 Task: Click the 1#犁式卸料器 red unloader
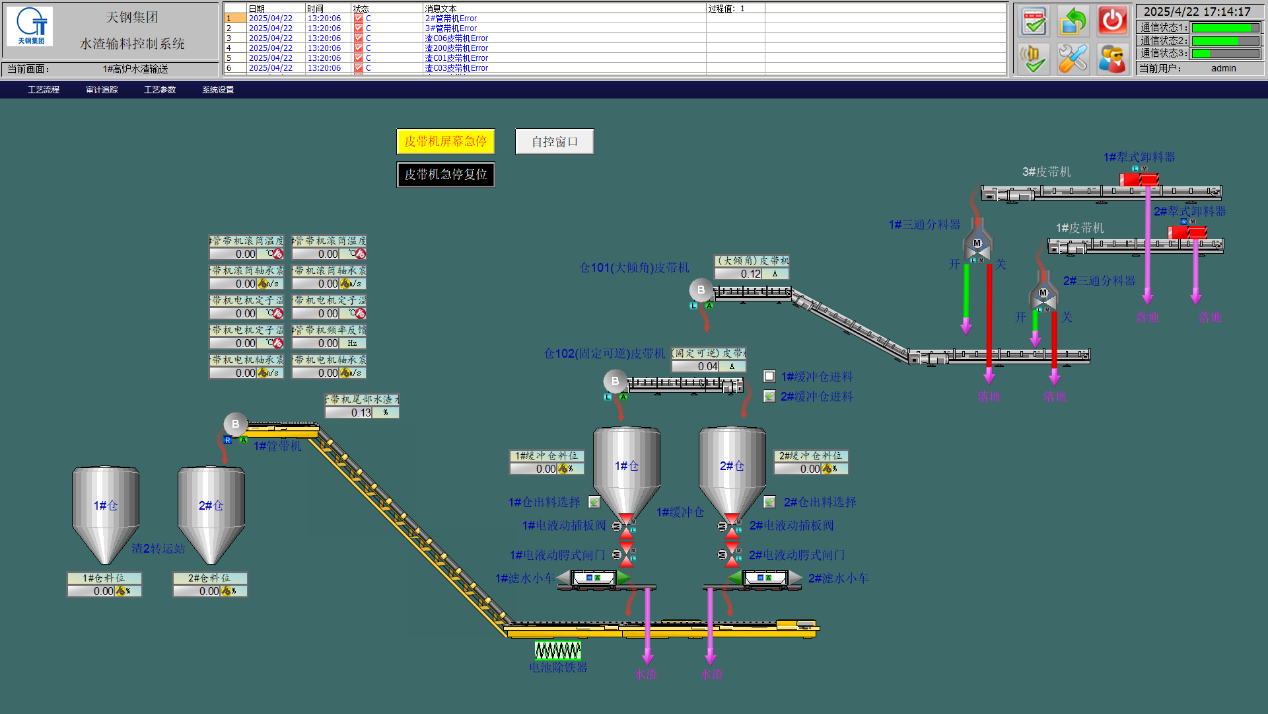pyautogui.click(x=1139, y=180)
